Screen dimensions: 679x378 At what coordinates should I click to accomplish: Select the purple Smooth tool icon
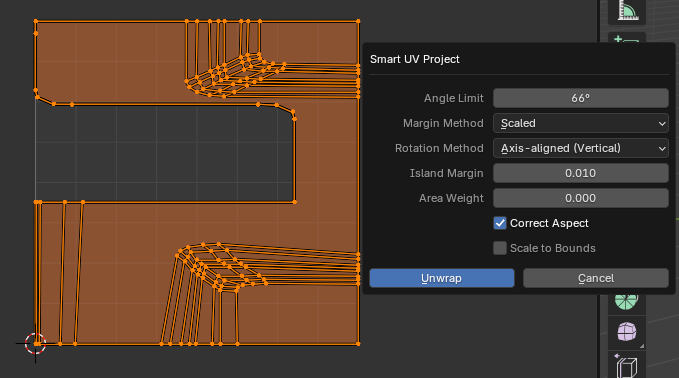coord(627,332)
